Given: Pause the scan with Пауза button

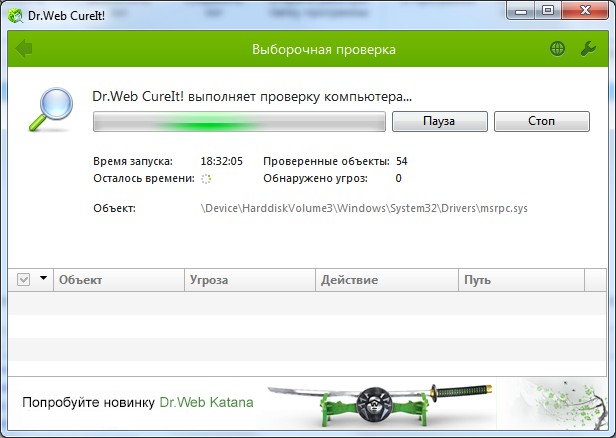Looking at the screenshot, I should pos(440,121).
